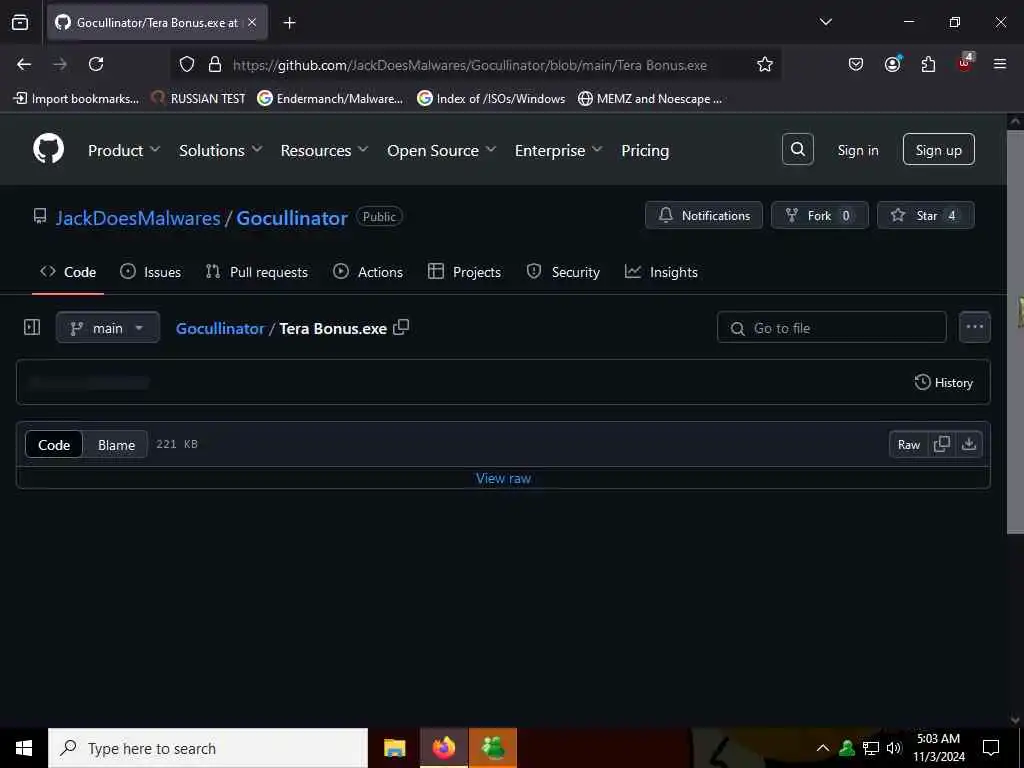Click the Raw button
This screenshot has width=1024, height=768.
point(908,444)
